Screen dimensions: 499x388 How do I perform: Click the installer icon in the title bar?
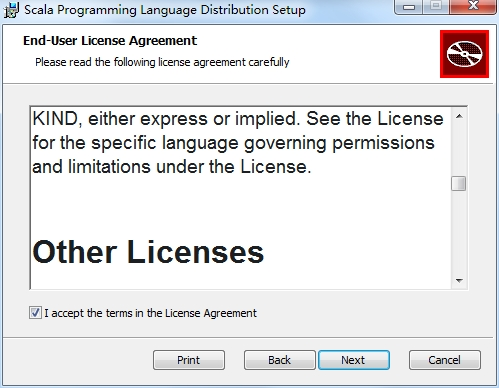pos(11,10)
